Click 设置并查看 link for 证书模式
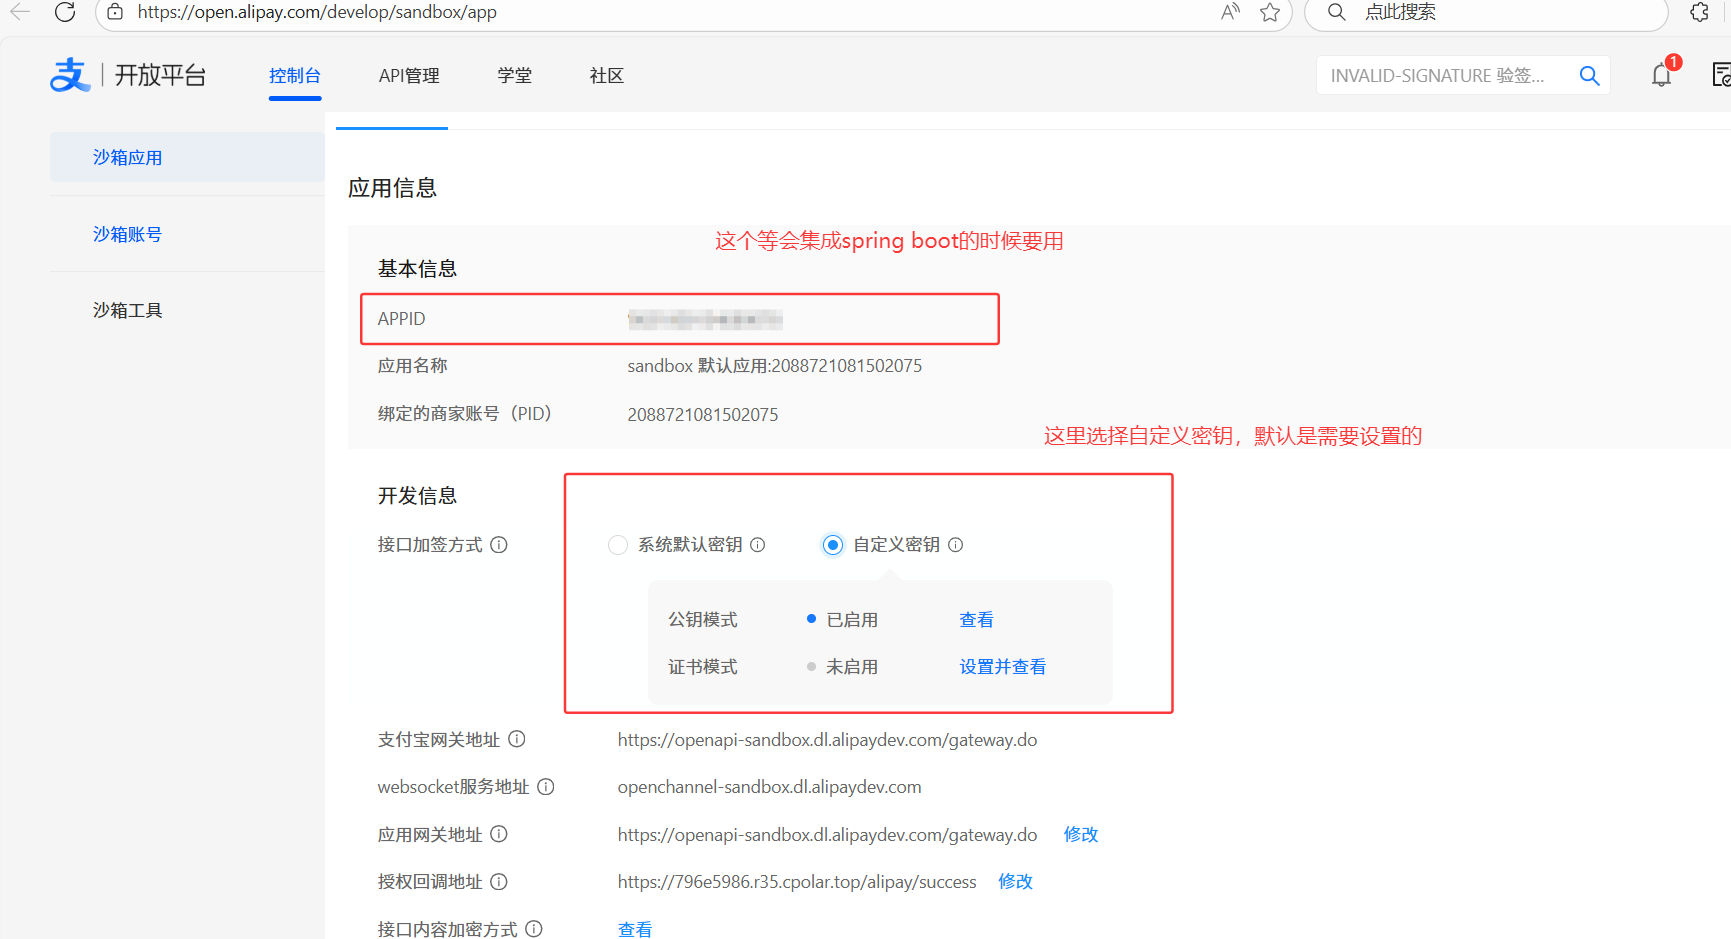Image resolution: width=1731 pixels, height=939 pixels. (x=1002, y=667)
